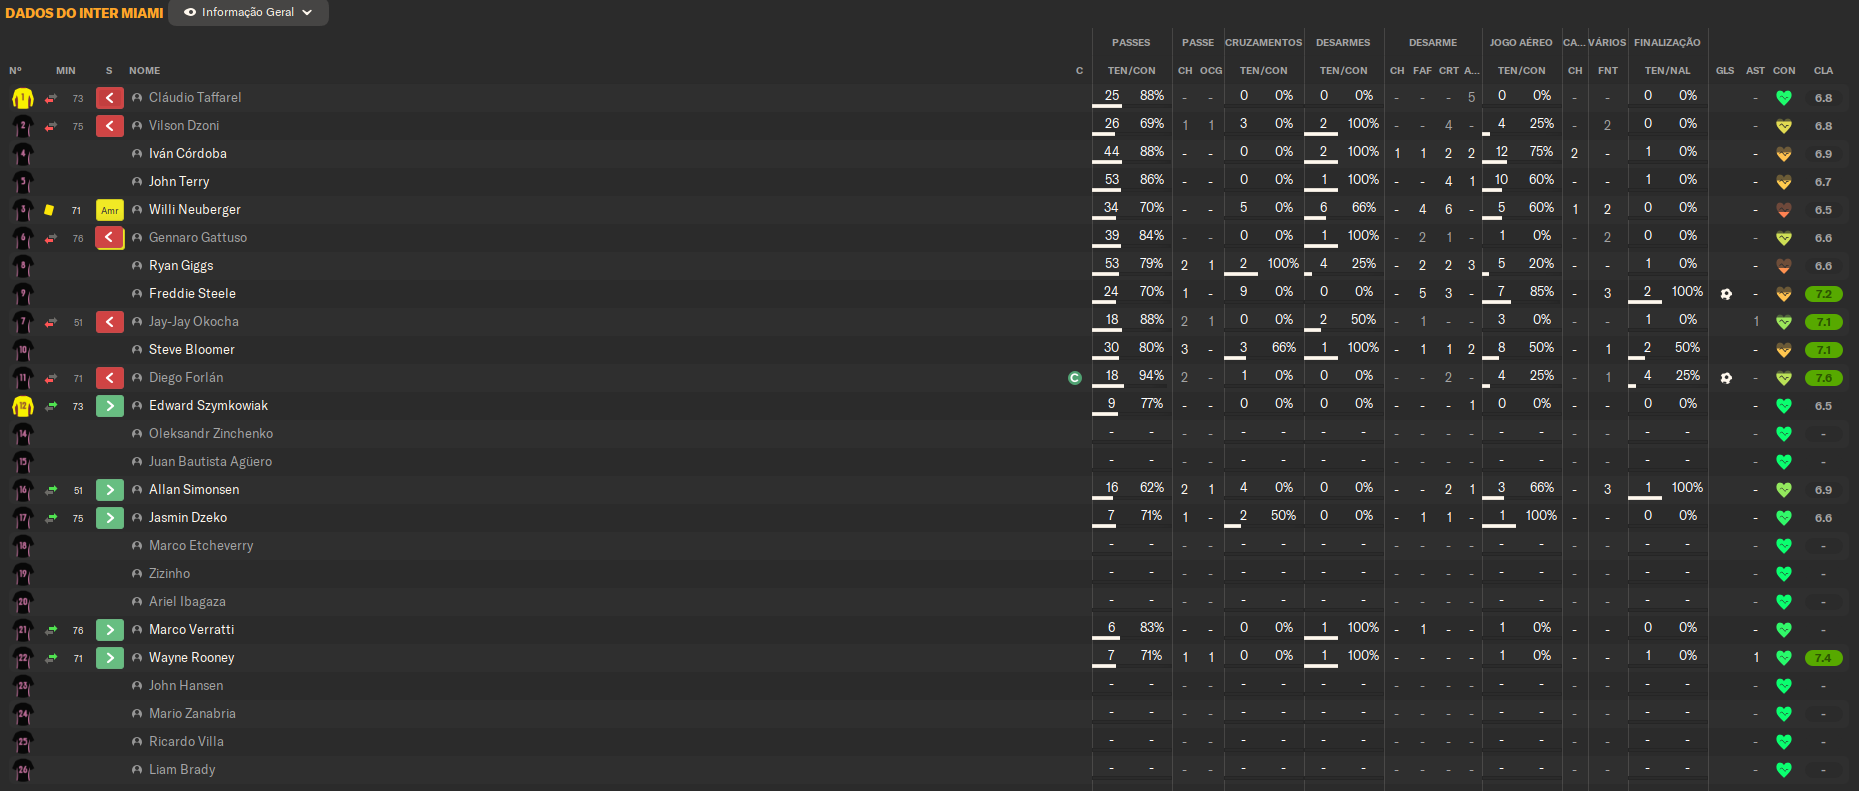Click the condition heart icon for Ryan Giggs
Image resolution: width=1859 pixels, height=791 pixels.
pos(1784,266)
